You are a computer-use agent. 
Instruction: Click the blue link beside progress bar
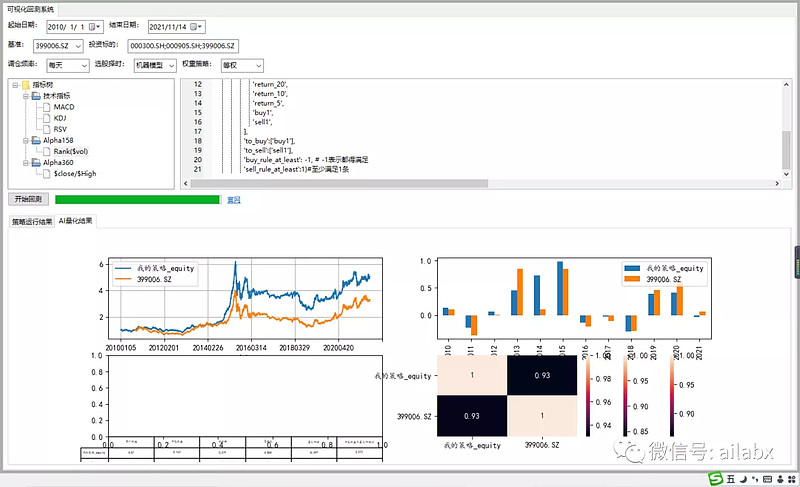point(234,200)
